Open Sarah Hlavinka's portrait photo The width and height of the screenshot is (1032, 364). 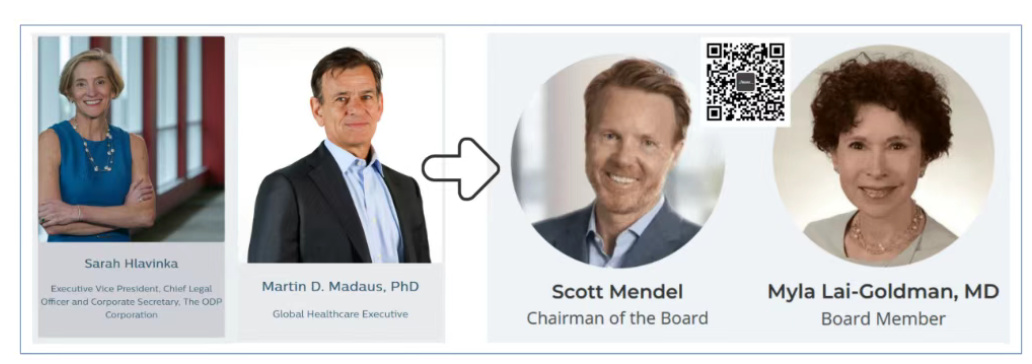click(x=131, y=139)
